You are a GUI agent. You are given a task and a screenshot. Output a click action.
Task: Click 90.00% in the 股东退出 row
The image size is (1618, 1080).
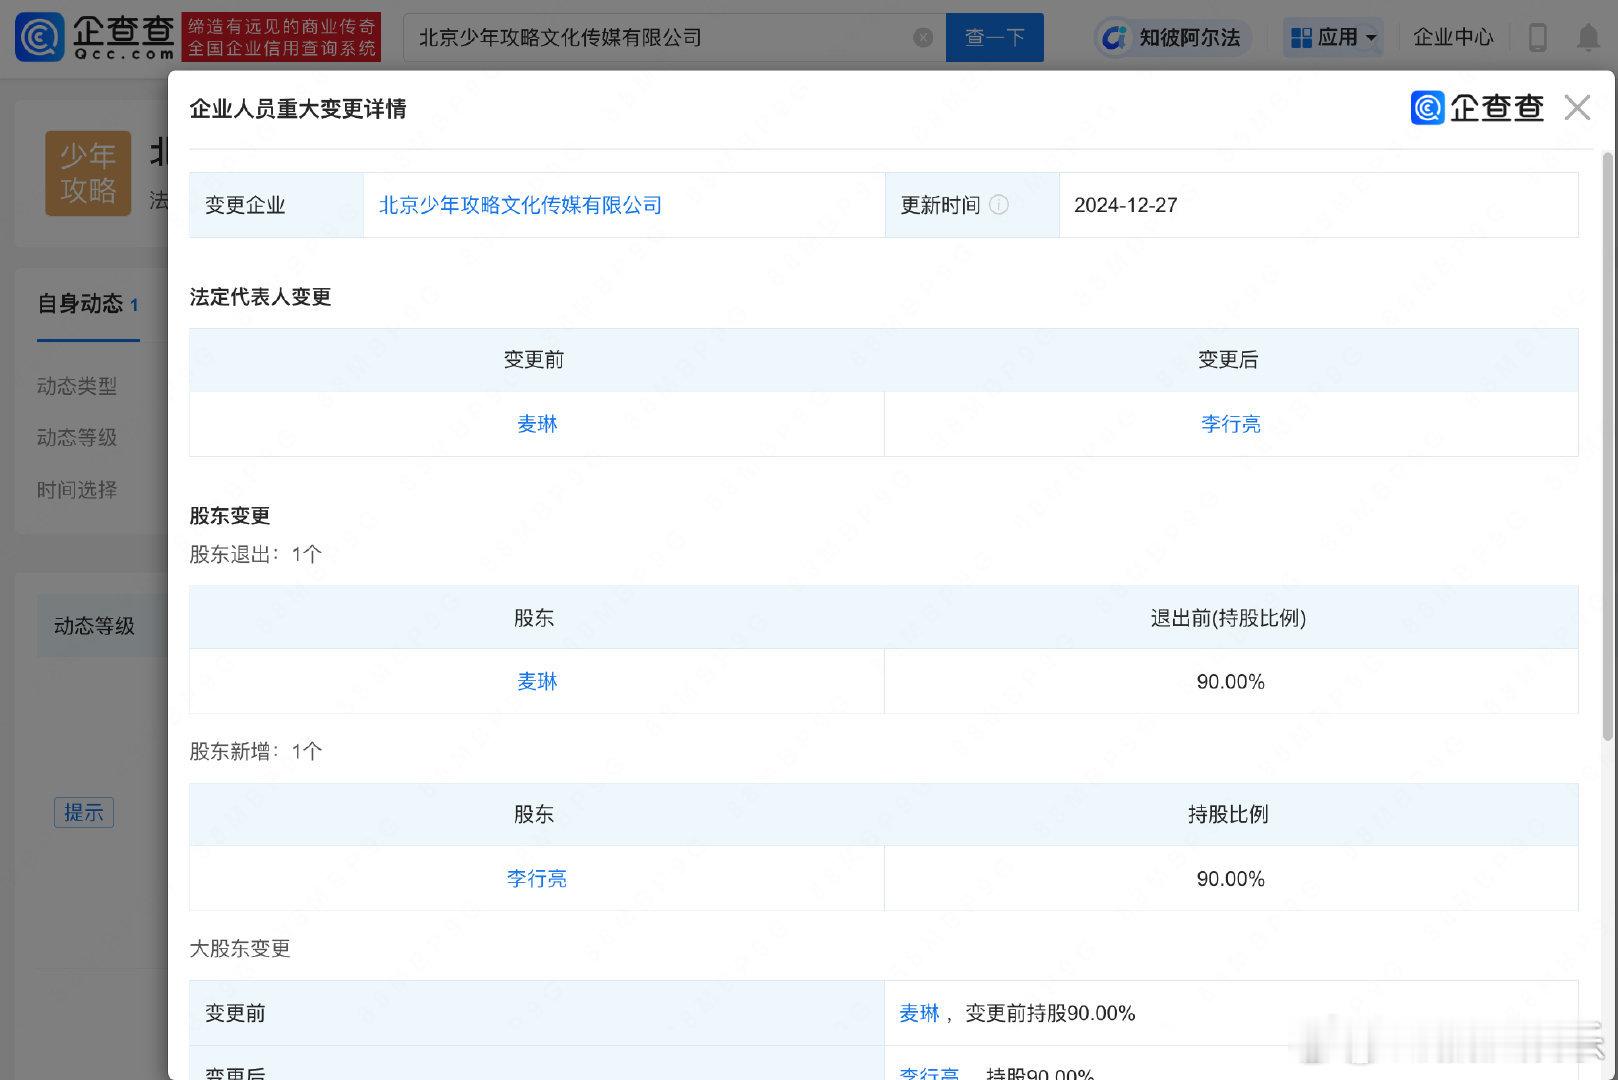tap(1230, 682)
